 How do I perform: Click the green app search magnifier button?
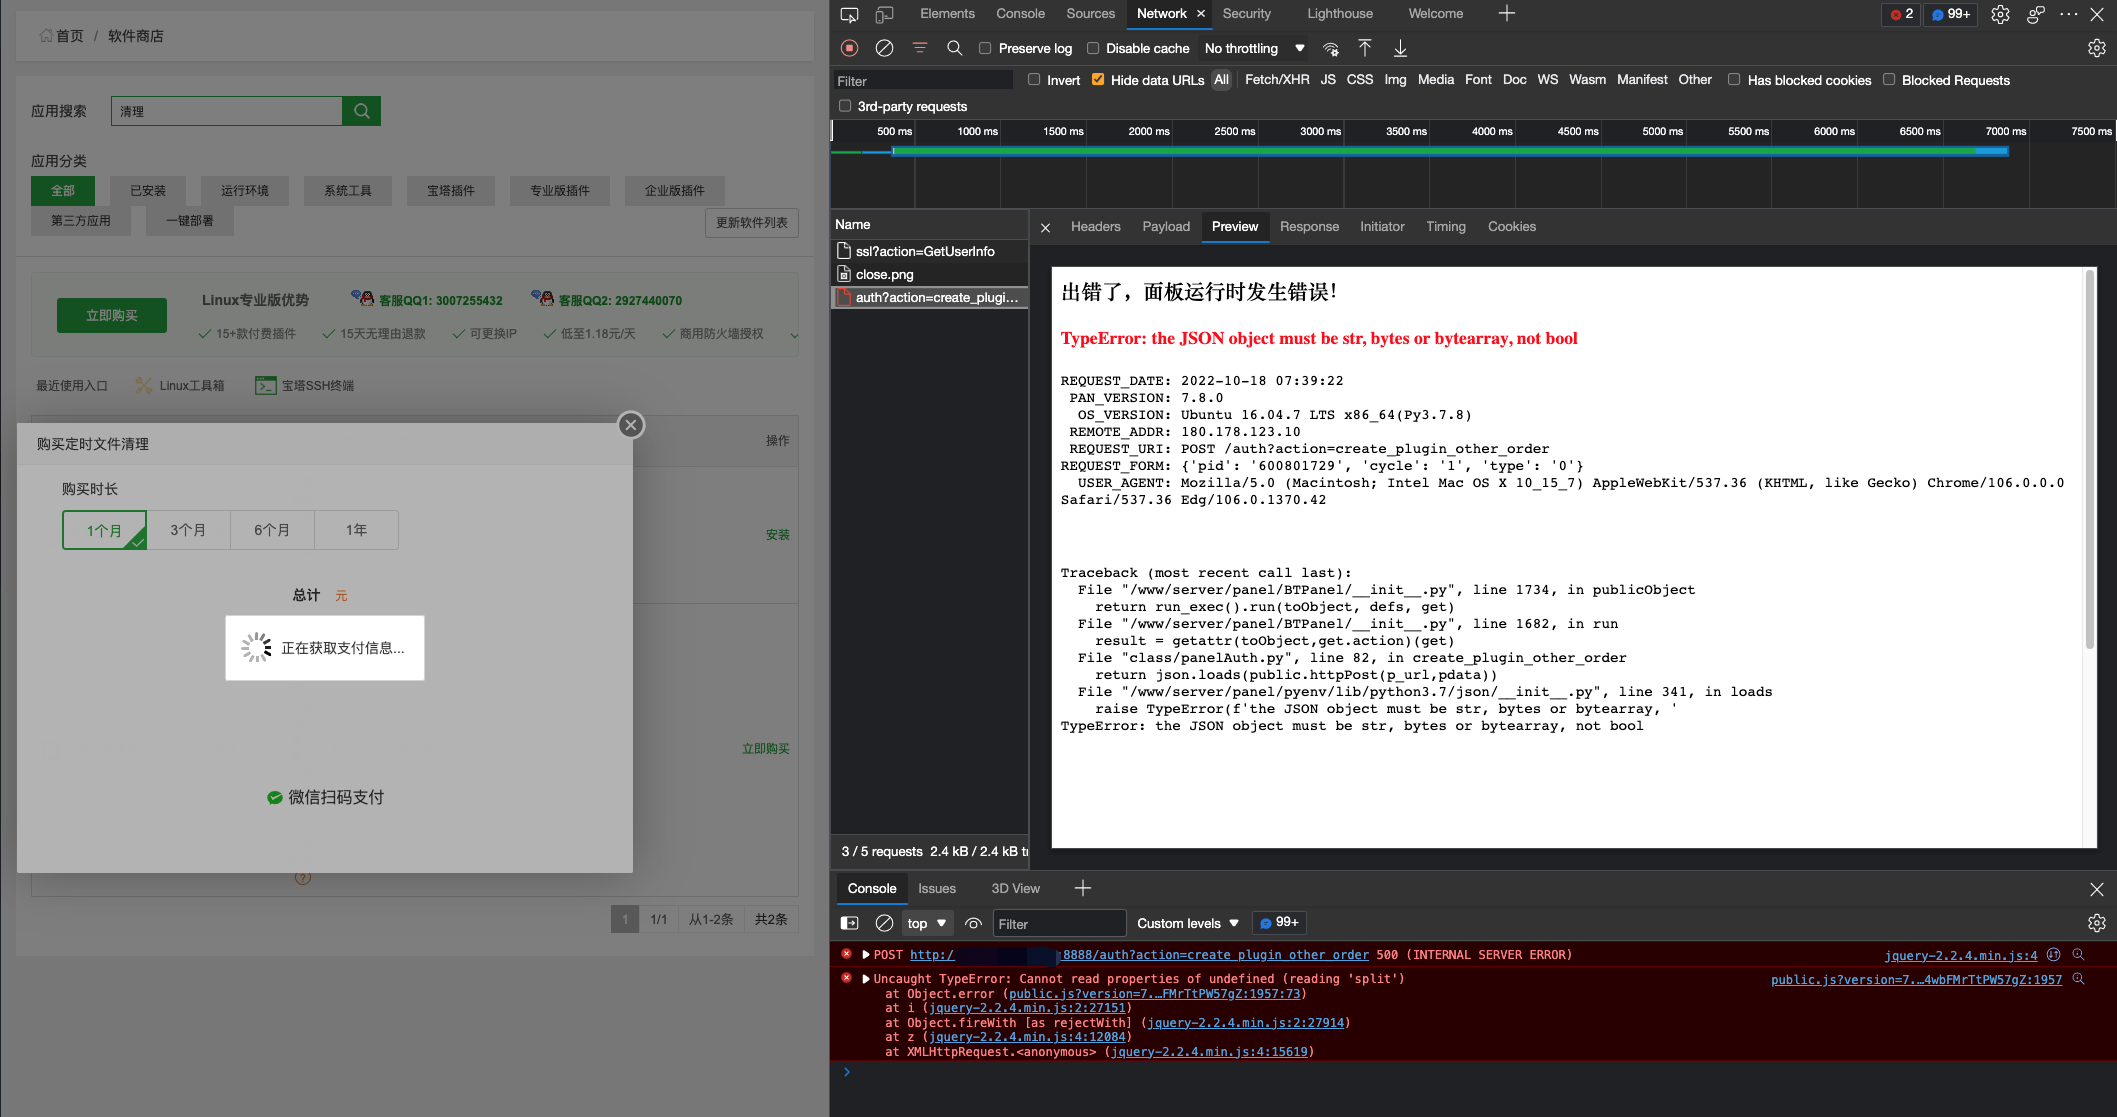pyautogui.click(x=362, y=111)
